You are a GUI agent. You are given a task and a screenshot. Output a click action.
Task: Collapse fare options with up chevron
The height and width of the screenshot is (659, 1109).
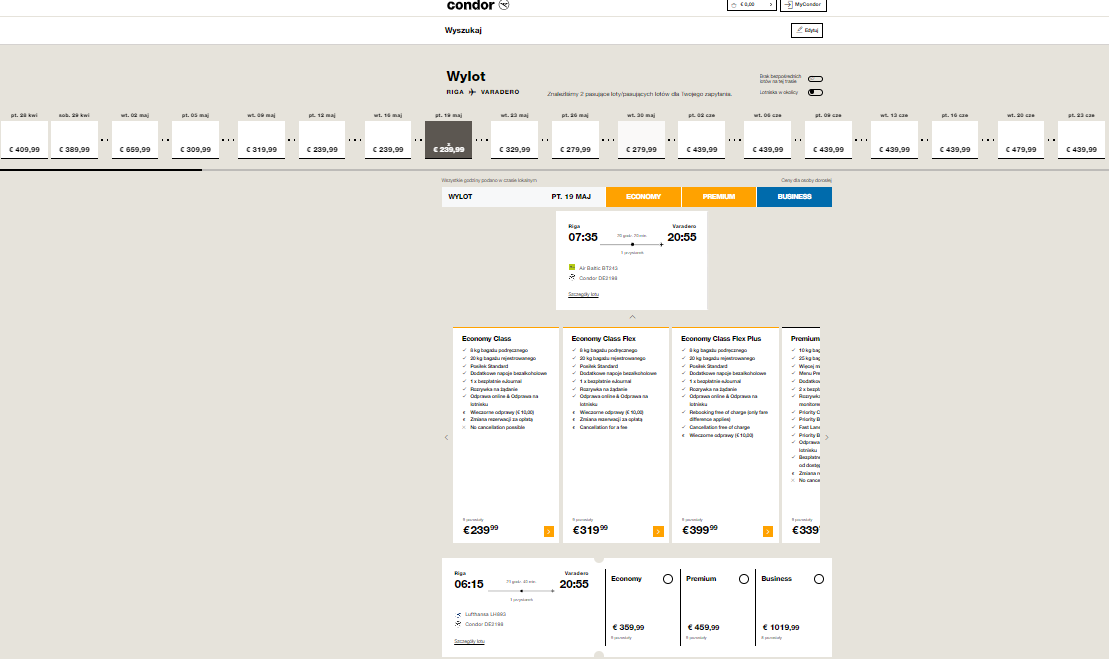(632, 317)
